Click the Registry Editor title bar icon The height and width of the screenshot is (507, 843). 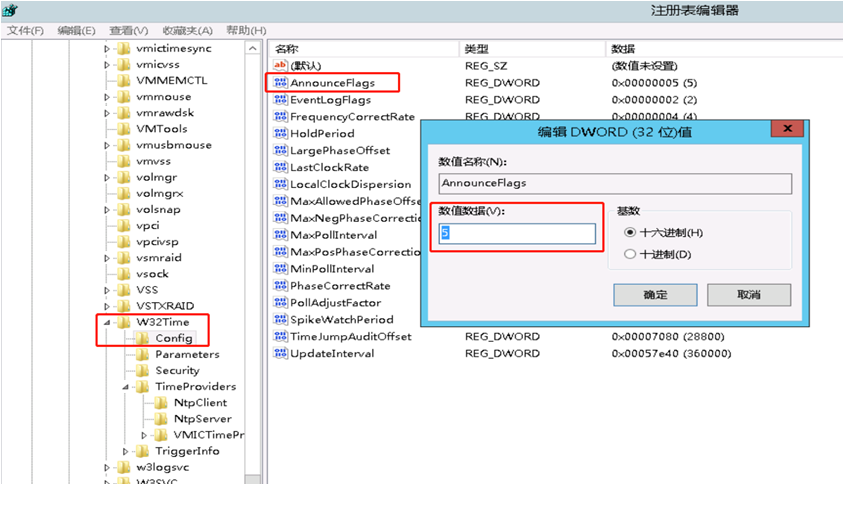pos(10,10)
